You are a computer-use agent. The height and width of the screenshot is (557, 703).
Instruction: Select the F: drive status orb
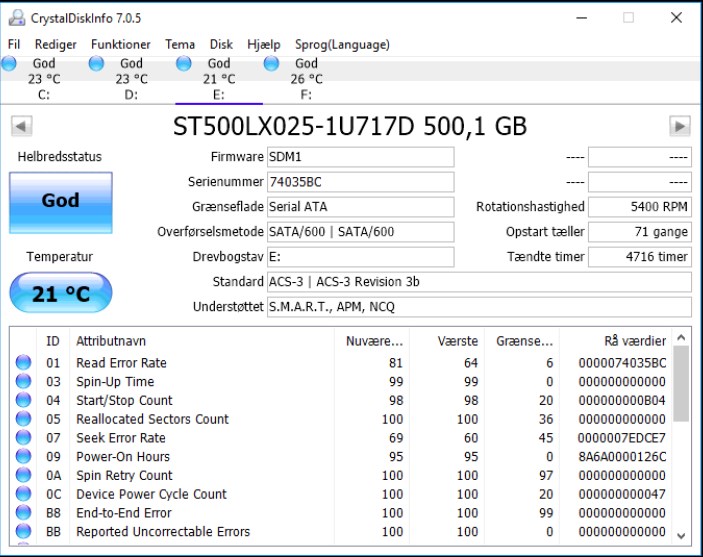pyautogui.click(x=271, y=64)
